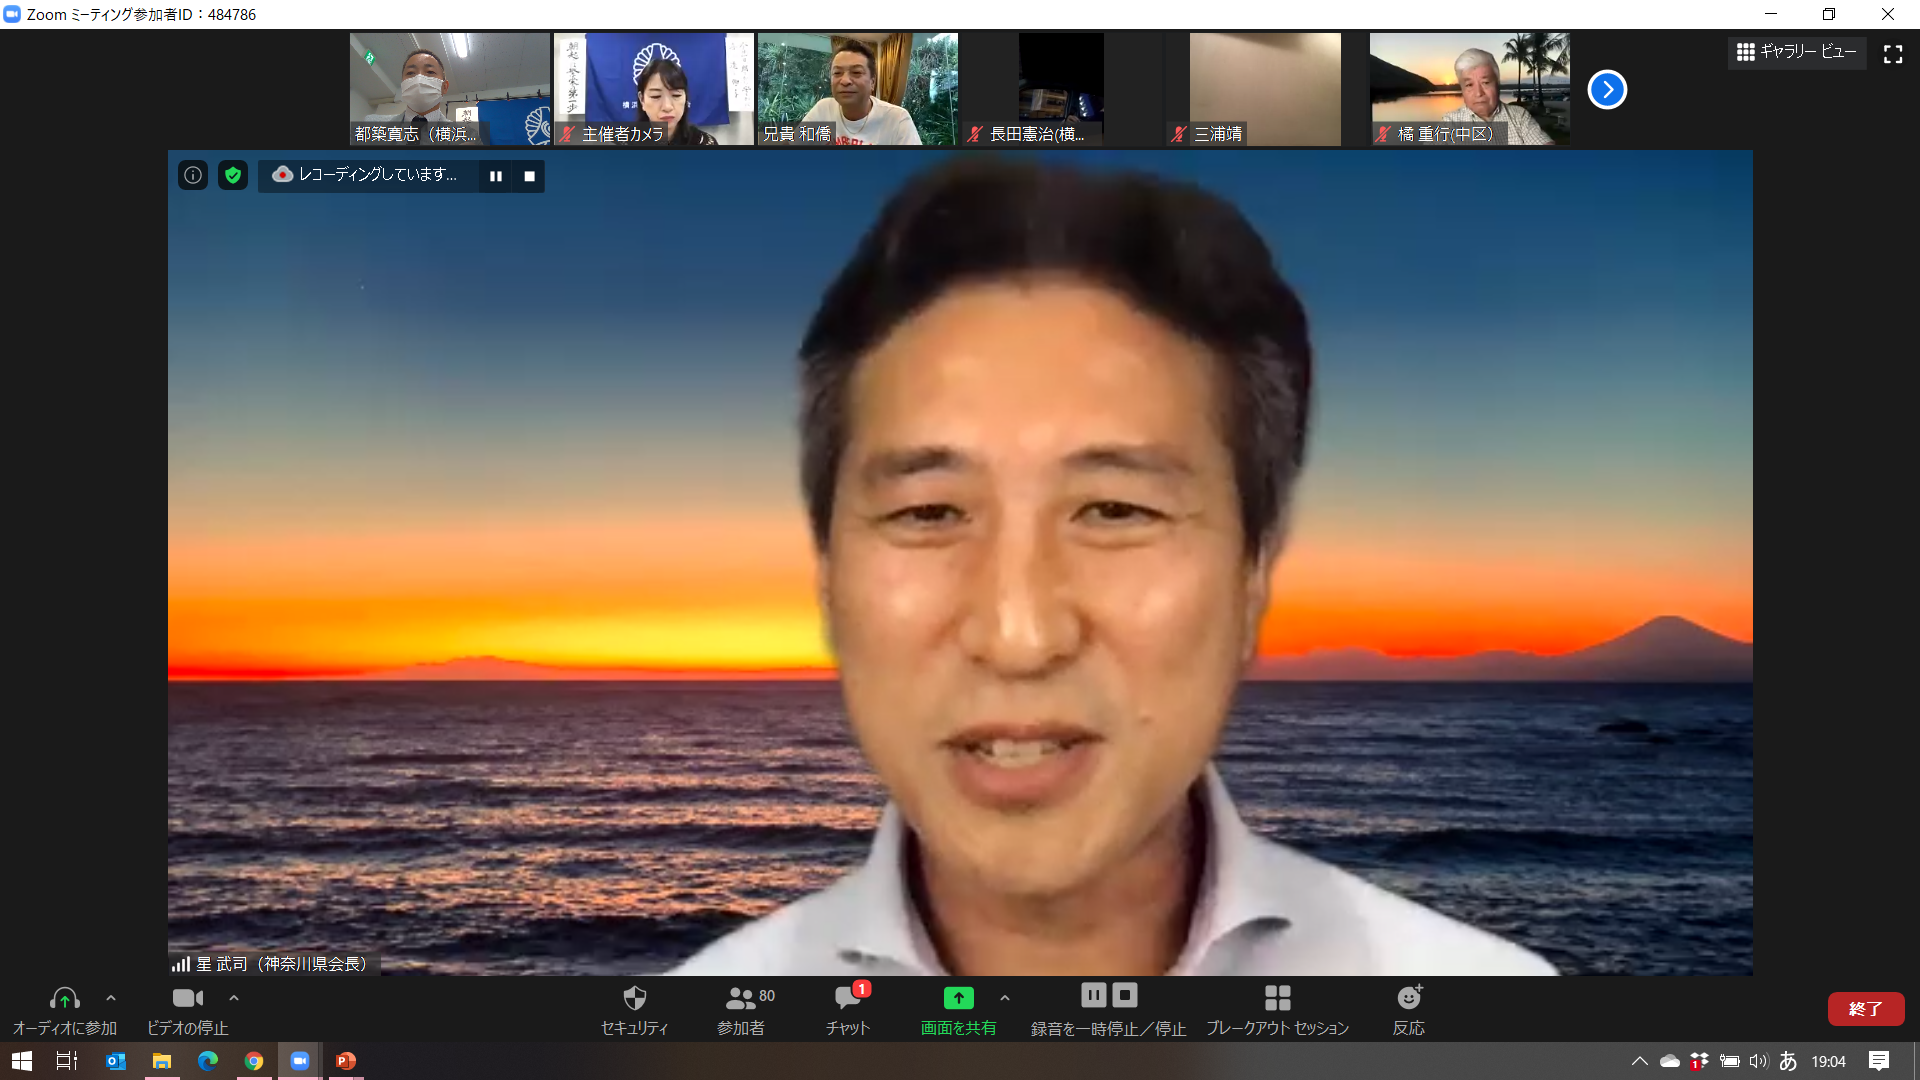Expand the share screen options arrow
This screenshot has height=1080, width=1920.
pyautogui.click(x=1005, y=998)
